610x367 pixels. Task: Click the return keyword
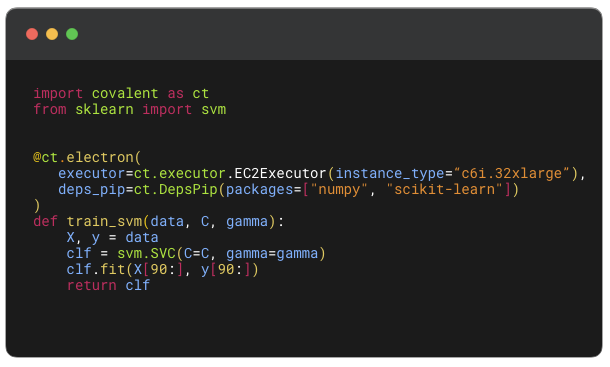[91, 285]
